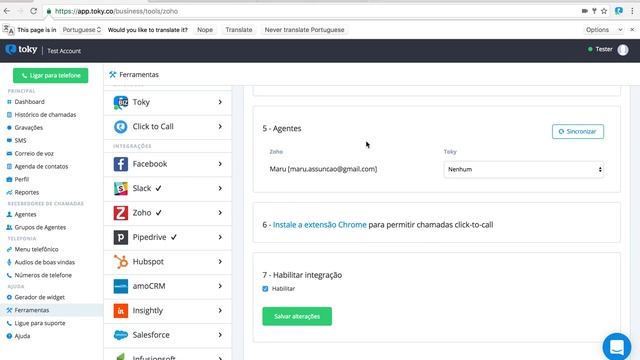
Task: Click the Tester user avatar
Action: (x=623, y=50)
